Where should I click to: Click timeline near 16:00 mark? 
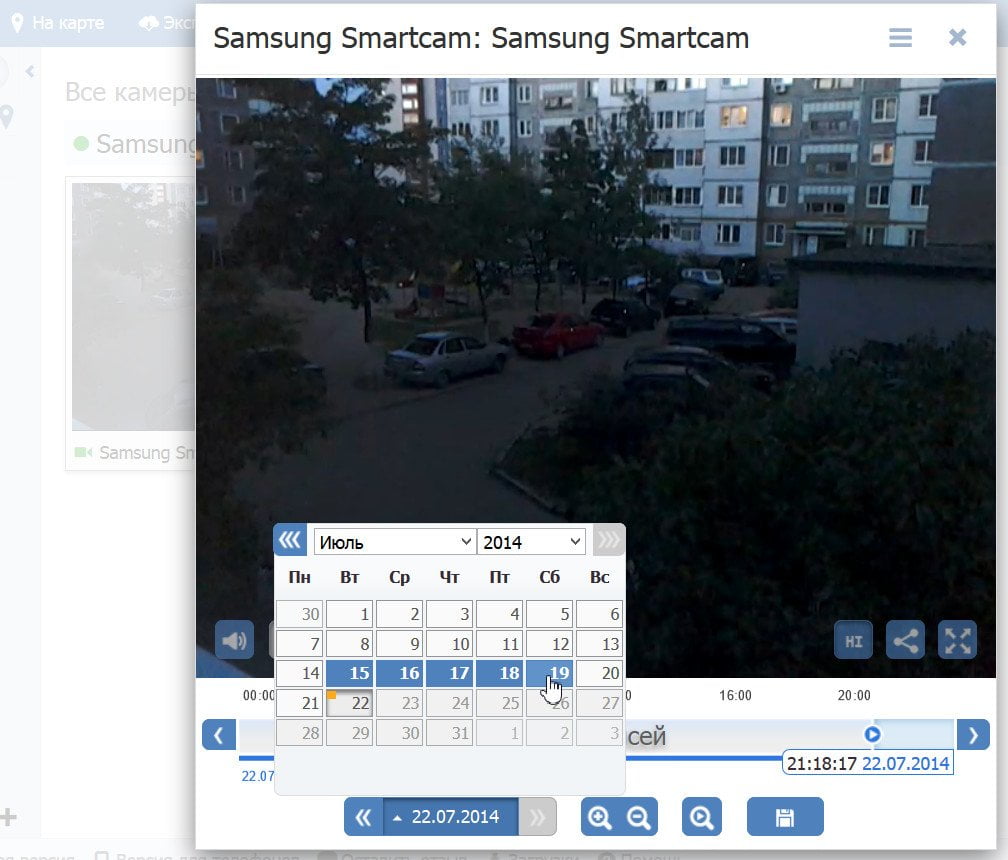pos(735,695)
